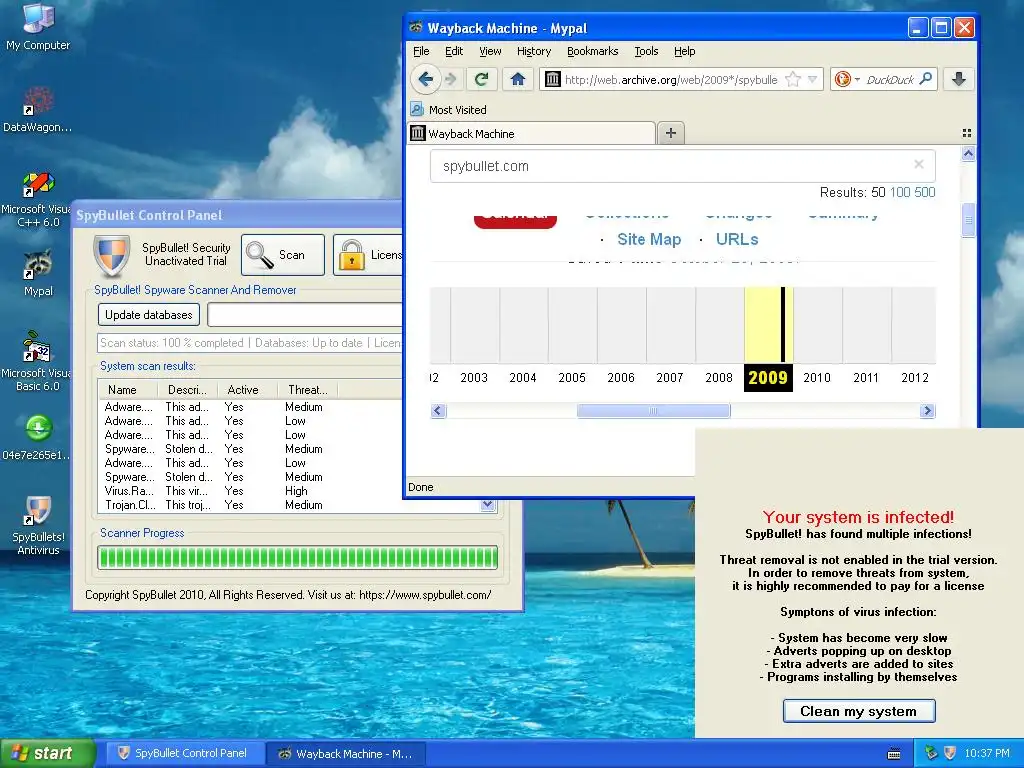Open the View menu in Mypal
The image size is (1024, 768).
(x=490, y=51)
